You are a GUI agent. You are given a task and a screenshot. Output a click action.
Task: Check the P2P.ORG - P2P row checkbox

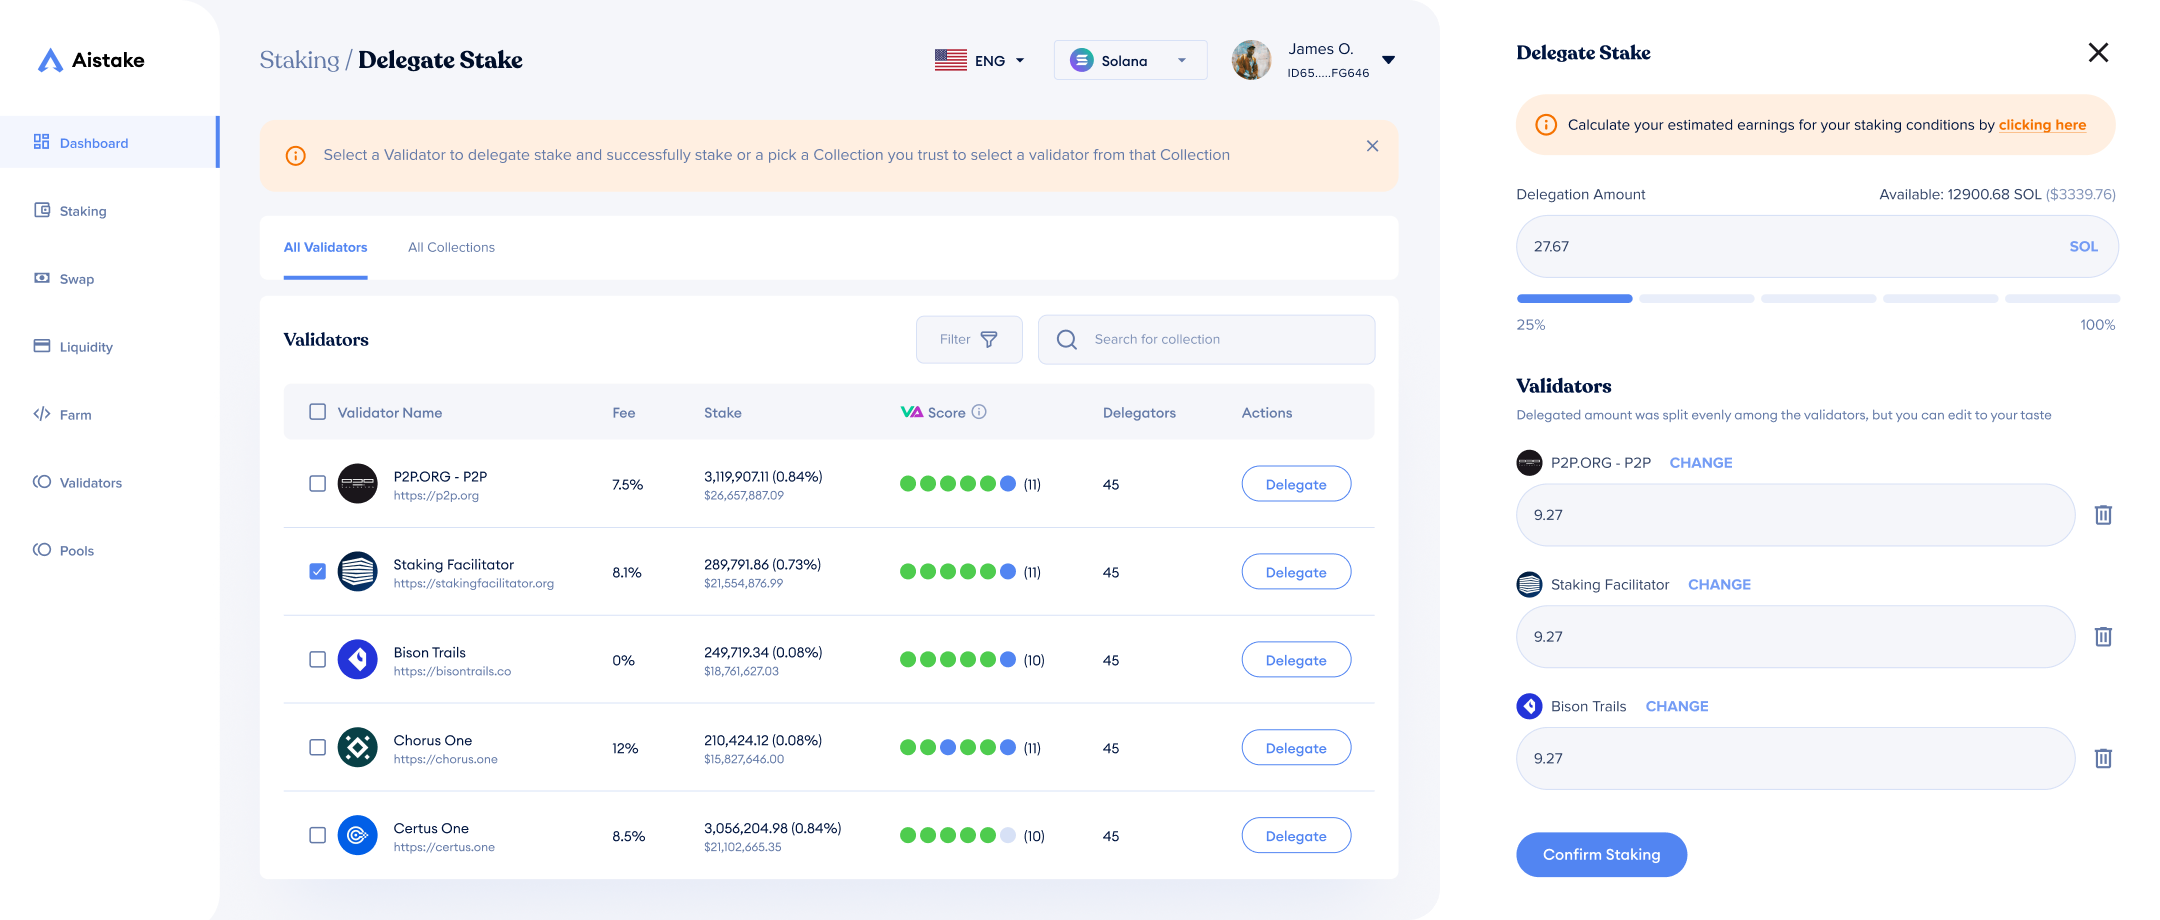click(317, 484)
